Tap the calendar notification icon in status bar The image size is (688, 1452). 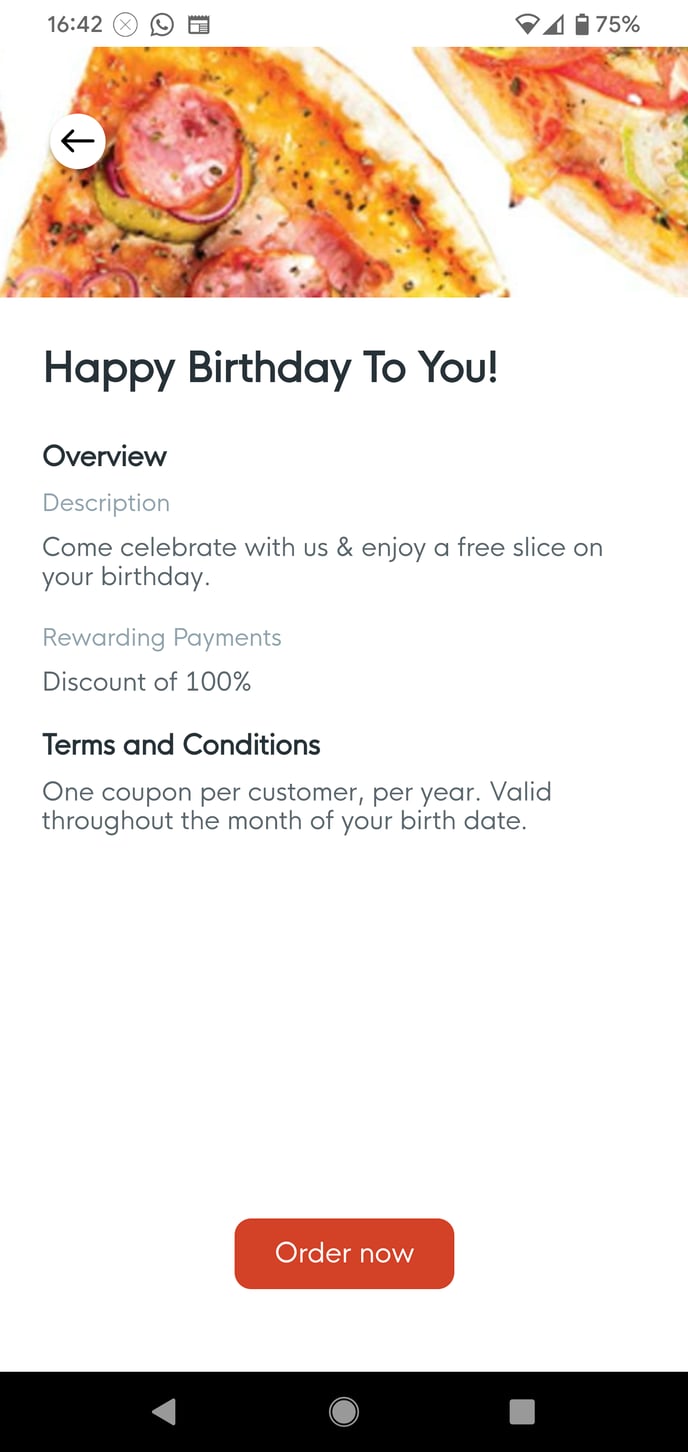199,25
